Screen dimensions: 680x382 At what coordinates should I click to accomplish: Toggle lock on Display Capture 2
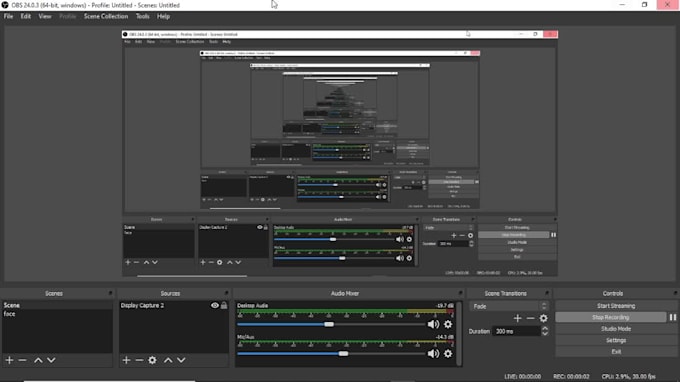[224, 305]
